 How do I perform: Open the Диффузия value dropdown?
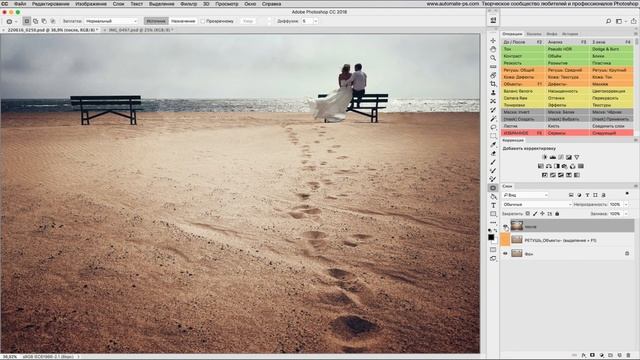316,21
